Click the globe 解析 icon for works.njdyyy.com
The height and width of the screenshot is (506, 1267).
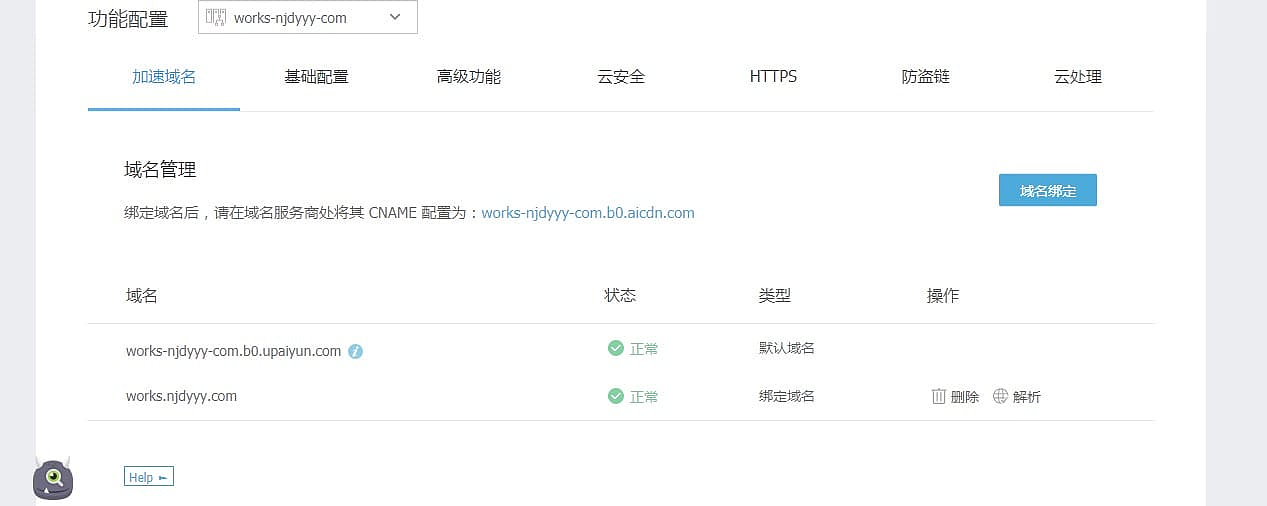click(x=1000, y=396)
